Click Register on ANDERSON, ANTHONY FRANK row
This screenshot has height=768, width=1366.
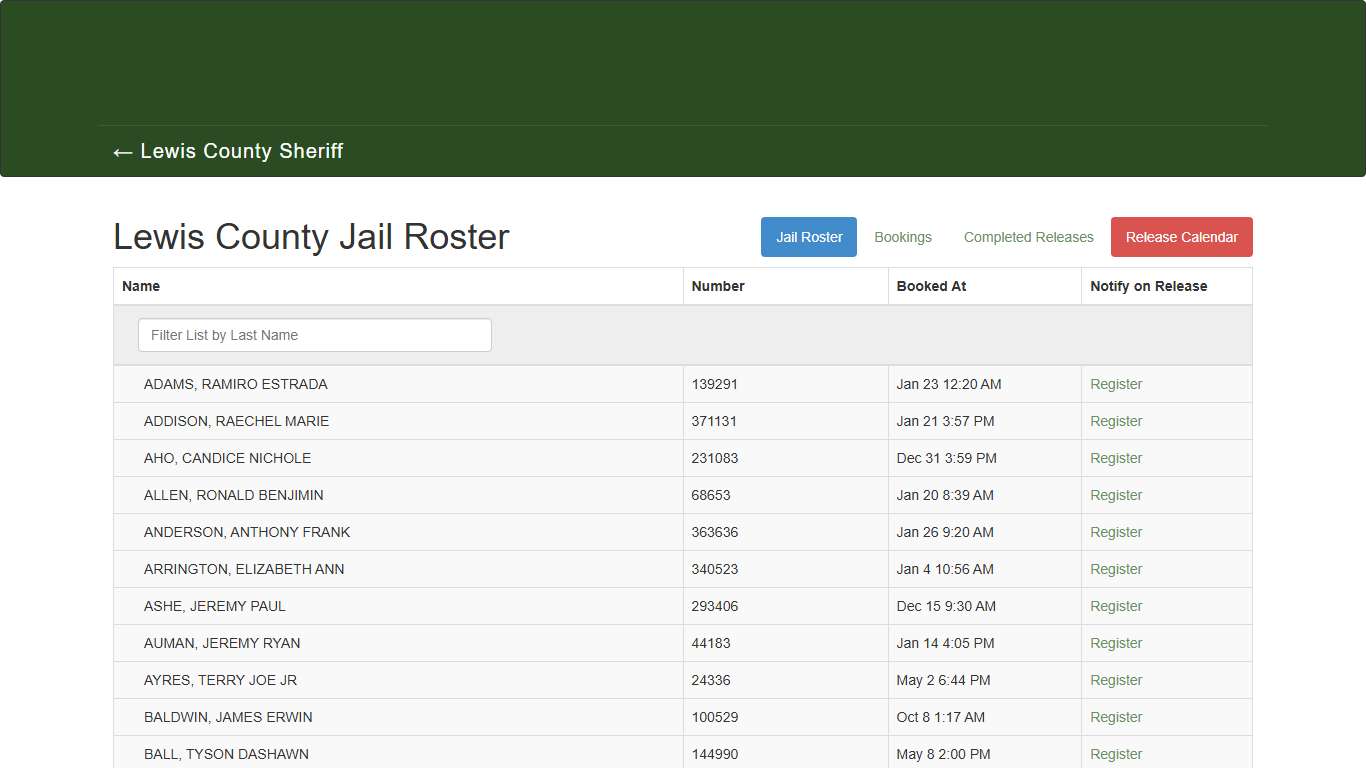(x=1116, y=532)
